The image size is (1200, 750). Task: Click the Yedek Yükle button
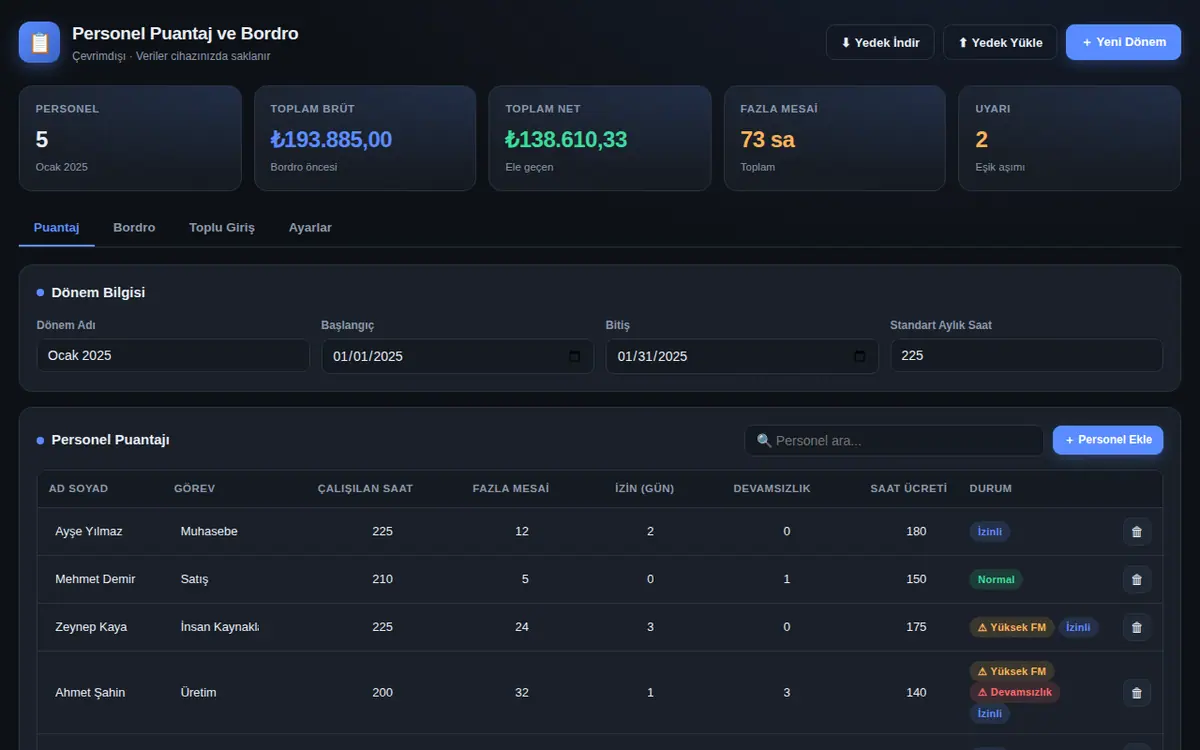(1000, 42)
